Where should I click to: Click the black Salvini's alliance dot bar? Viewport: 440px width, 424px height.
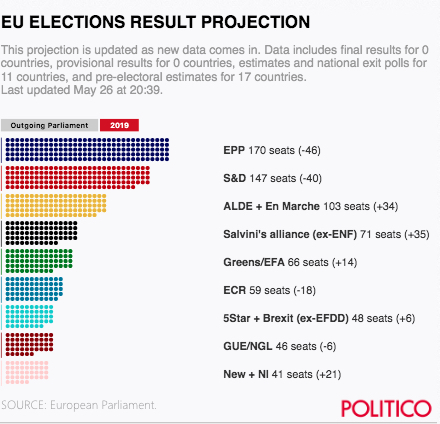click(41, 233)
